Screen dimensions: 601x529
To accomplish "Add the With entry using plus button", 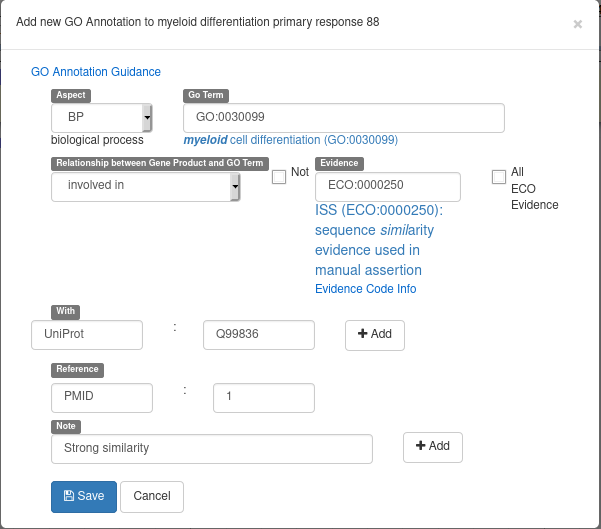I will point(375,335).
